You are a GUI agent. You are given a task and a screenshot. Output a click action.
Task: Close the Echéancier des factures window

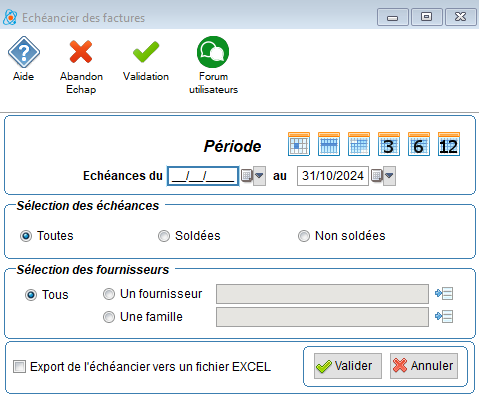click(x=461, y=17)
